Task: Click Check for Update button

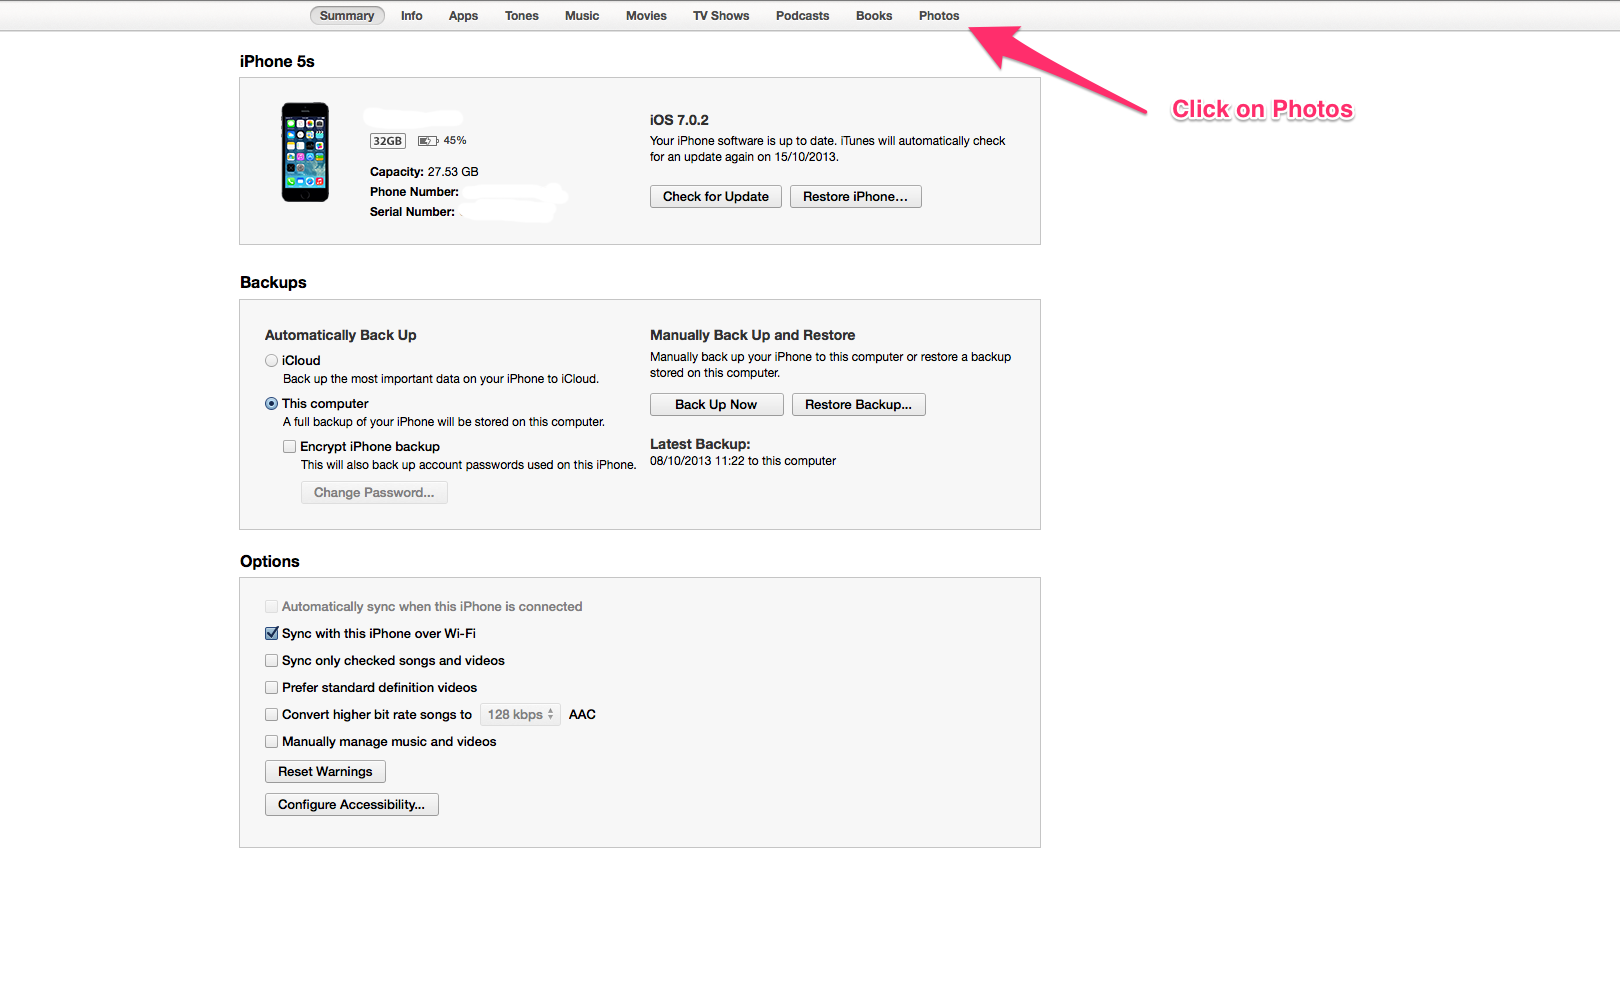Action: [716, 197]
